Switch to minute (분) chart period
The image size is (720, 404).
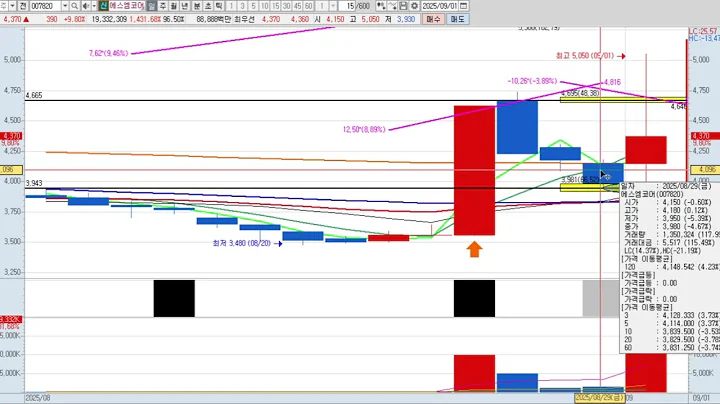[197, 6]
